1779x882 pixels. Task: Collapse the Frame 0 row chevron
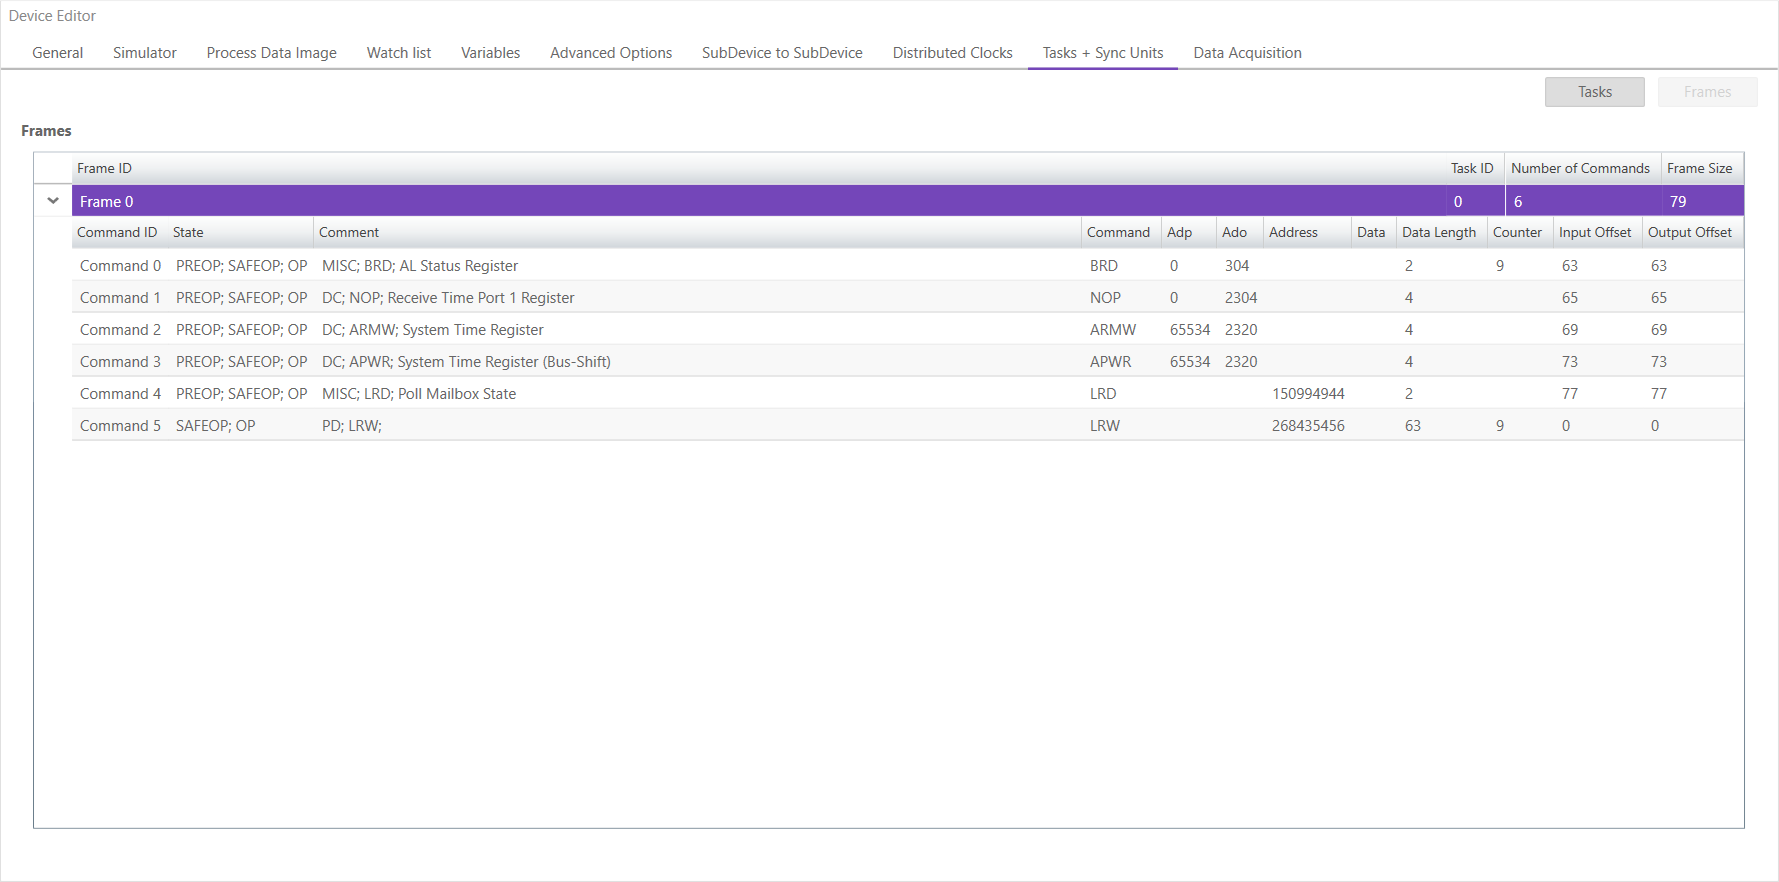click(53, 201)
